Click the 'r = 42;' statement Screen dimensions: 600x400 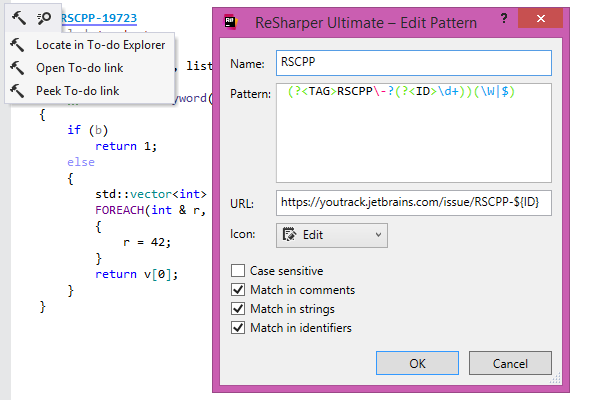(147, 242)
